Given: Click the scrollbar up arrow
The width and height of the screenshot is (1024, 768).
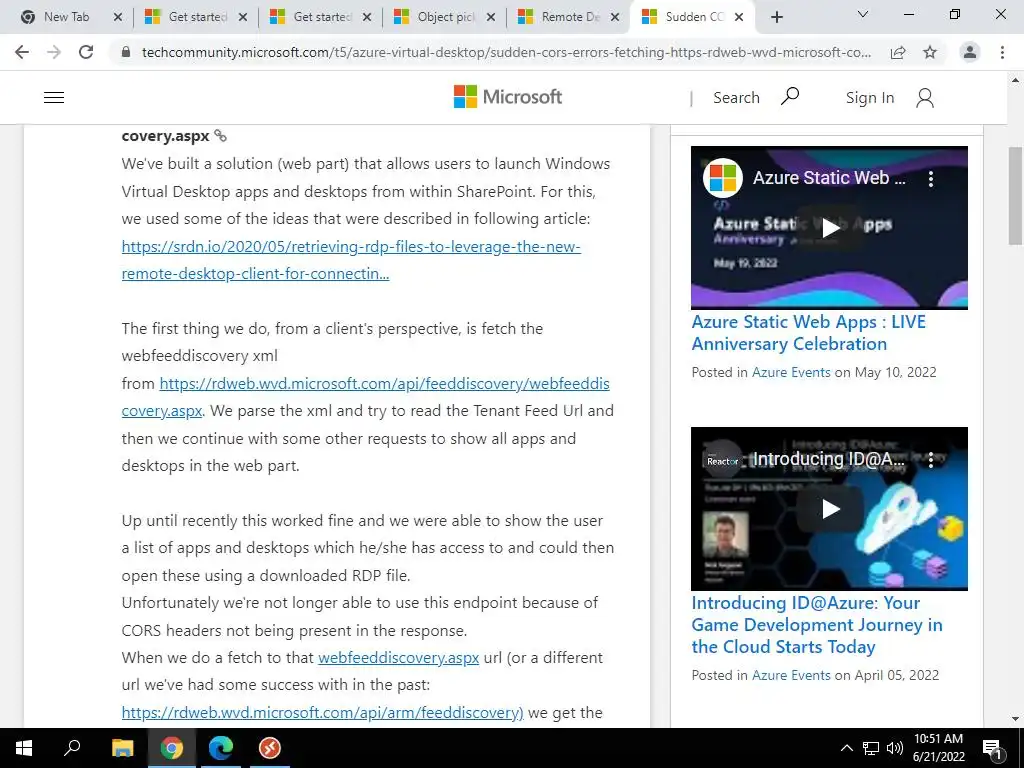Looking at the screenshot, I should coord(1015,80).
